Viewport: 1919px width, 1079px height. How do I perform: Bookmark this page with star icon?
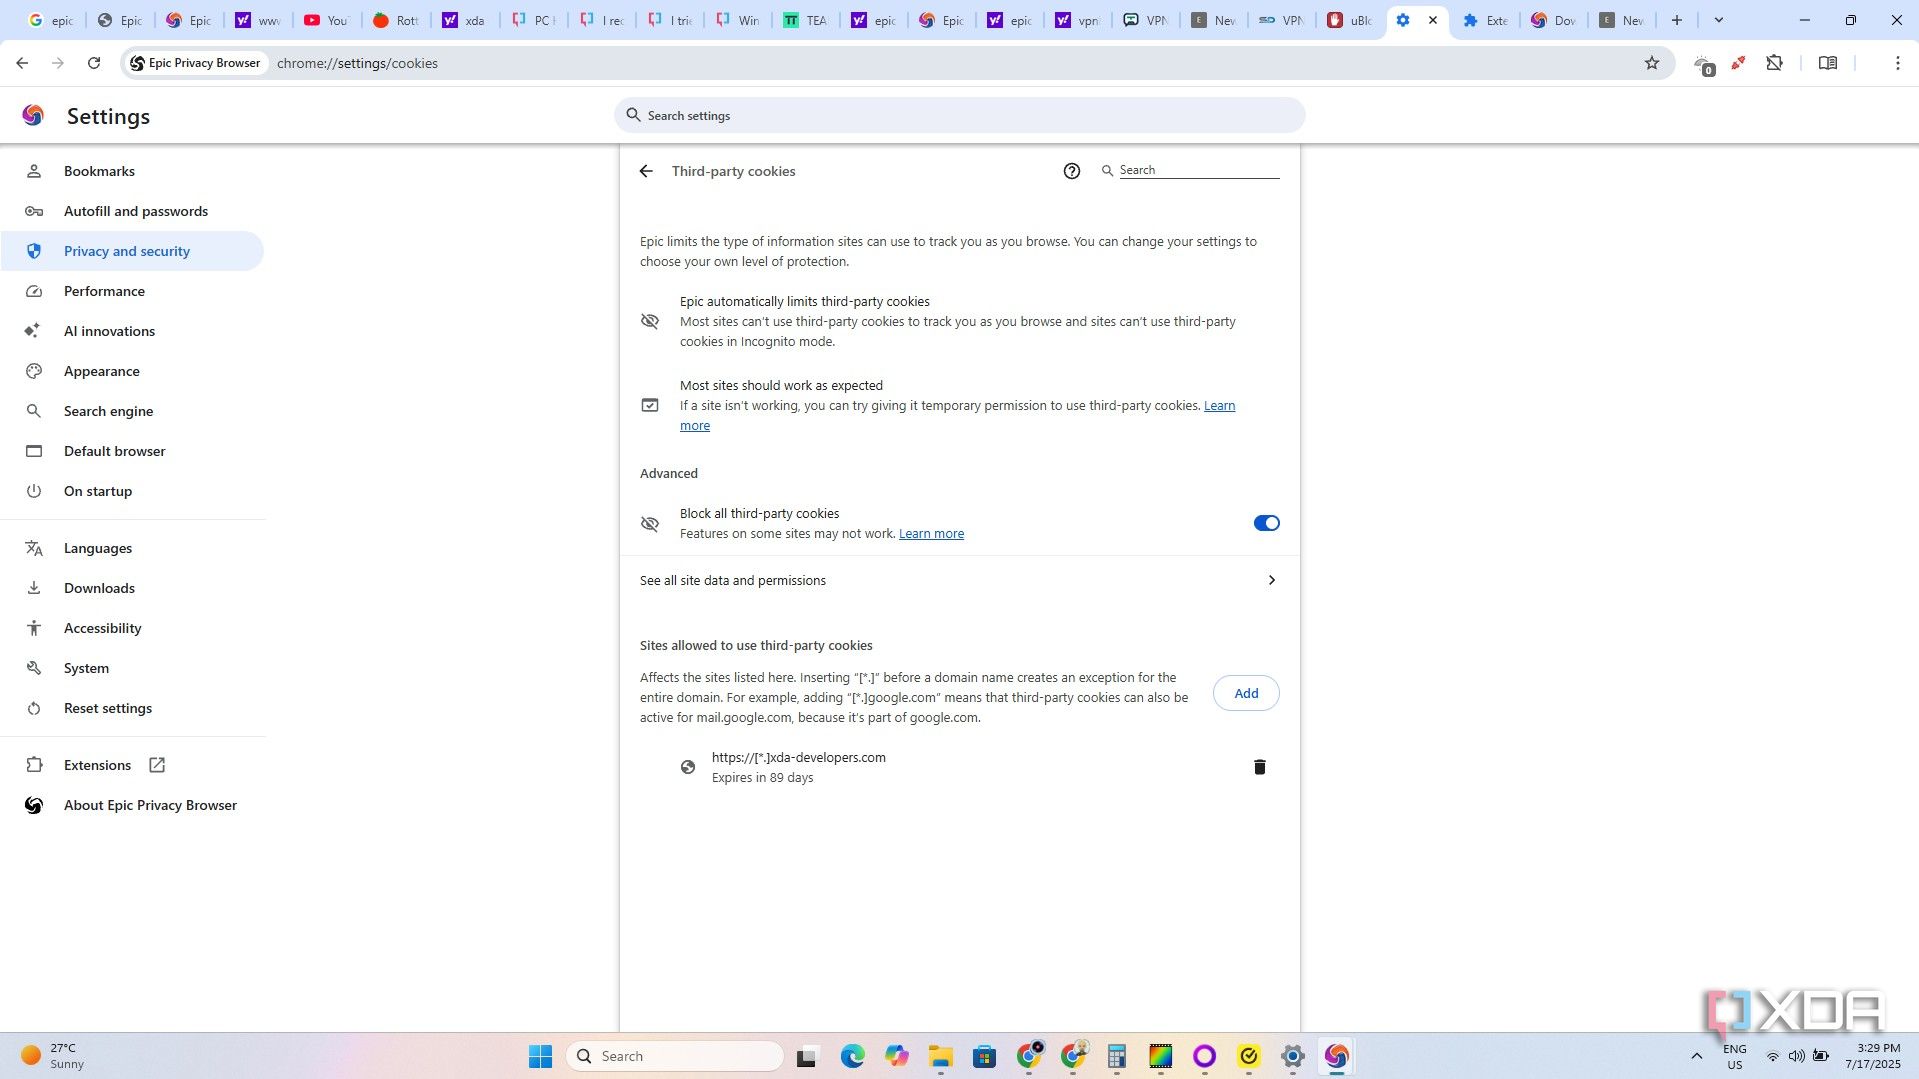click(1651, 63)
